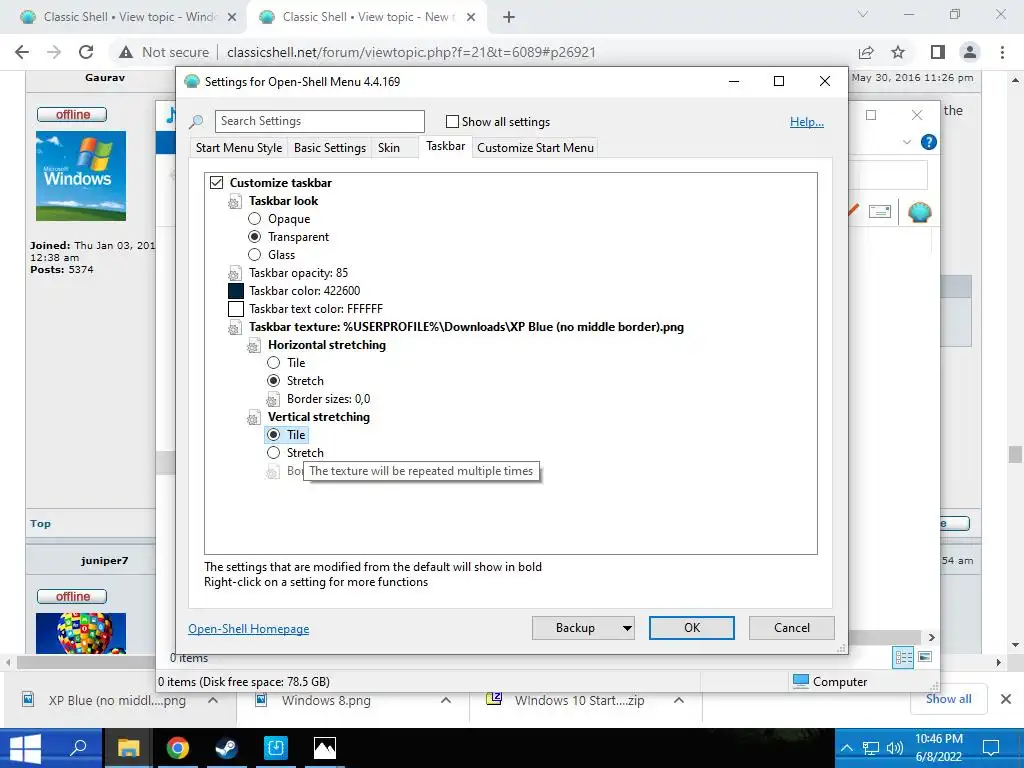Image resolution: width=1024 pixels, height=768 pixels.
Task: Expand options for Windows 10 Start zip download
Action: coord(679,700)
